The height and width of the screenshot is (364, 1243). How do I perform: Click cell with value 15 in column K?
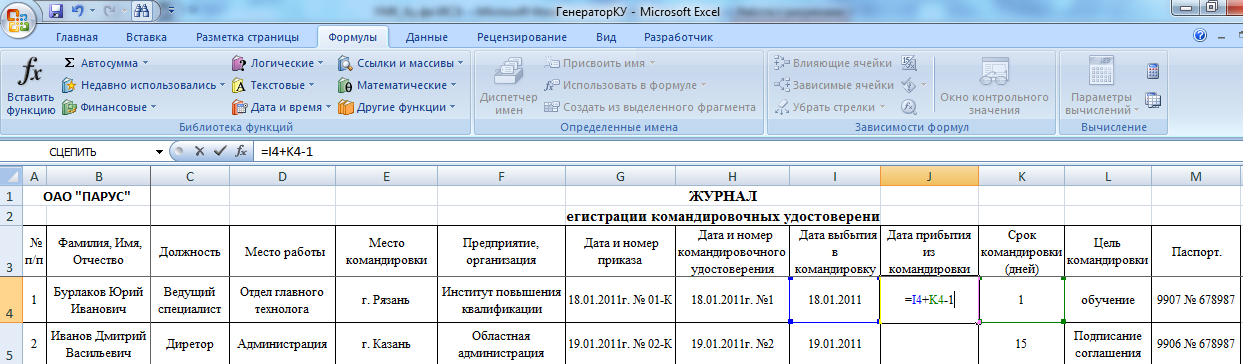click(x=1021, y=344)
